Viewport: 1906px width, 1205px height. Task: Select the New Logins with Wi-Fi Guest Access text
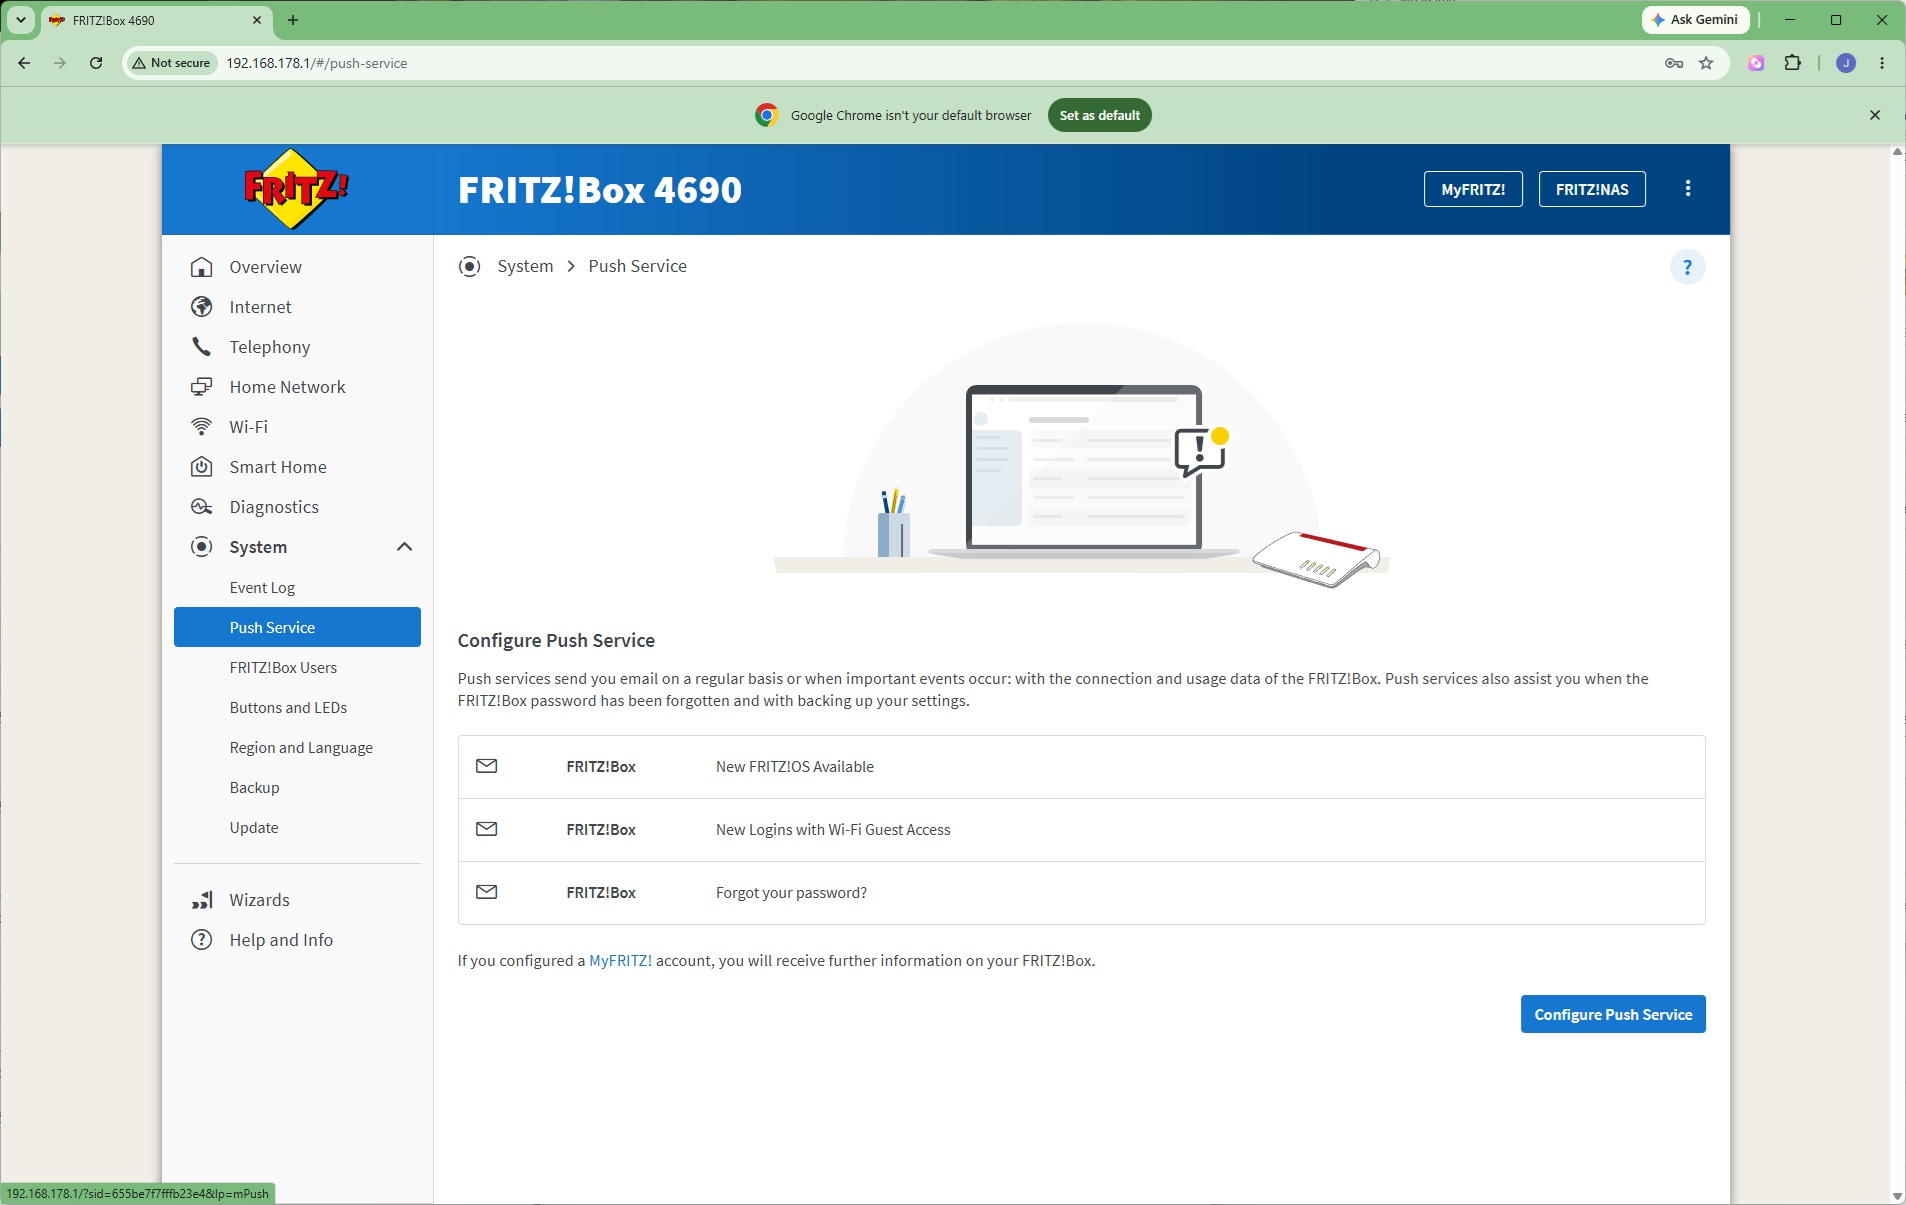(833, 830)
